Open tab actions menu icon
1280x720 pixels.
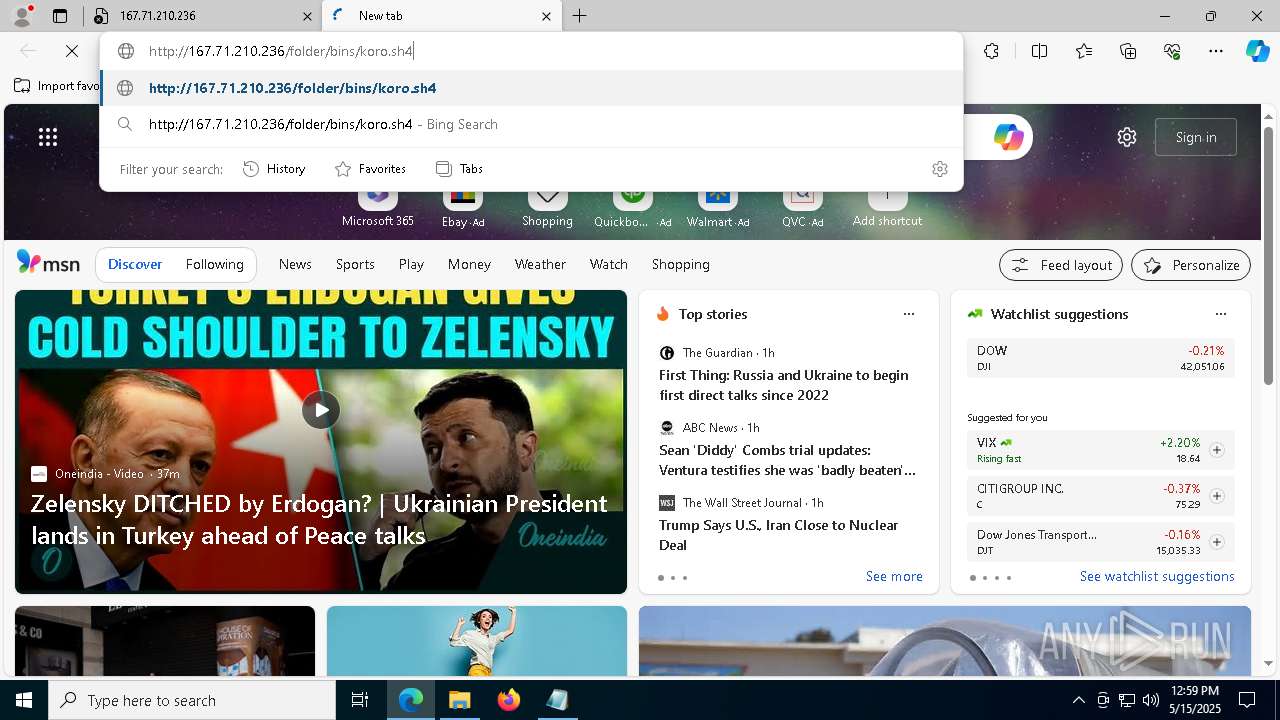60,16
